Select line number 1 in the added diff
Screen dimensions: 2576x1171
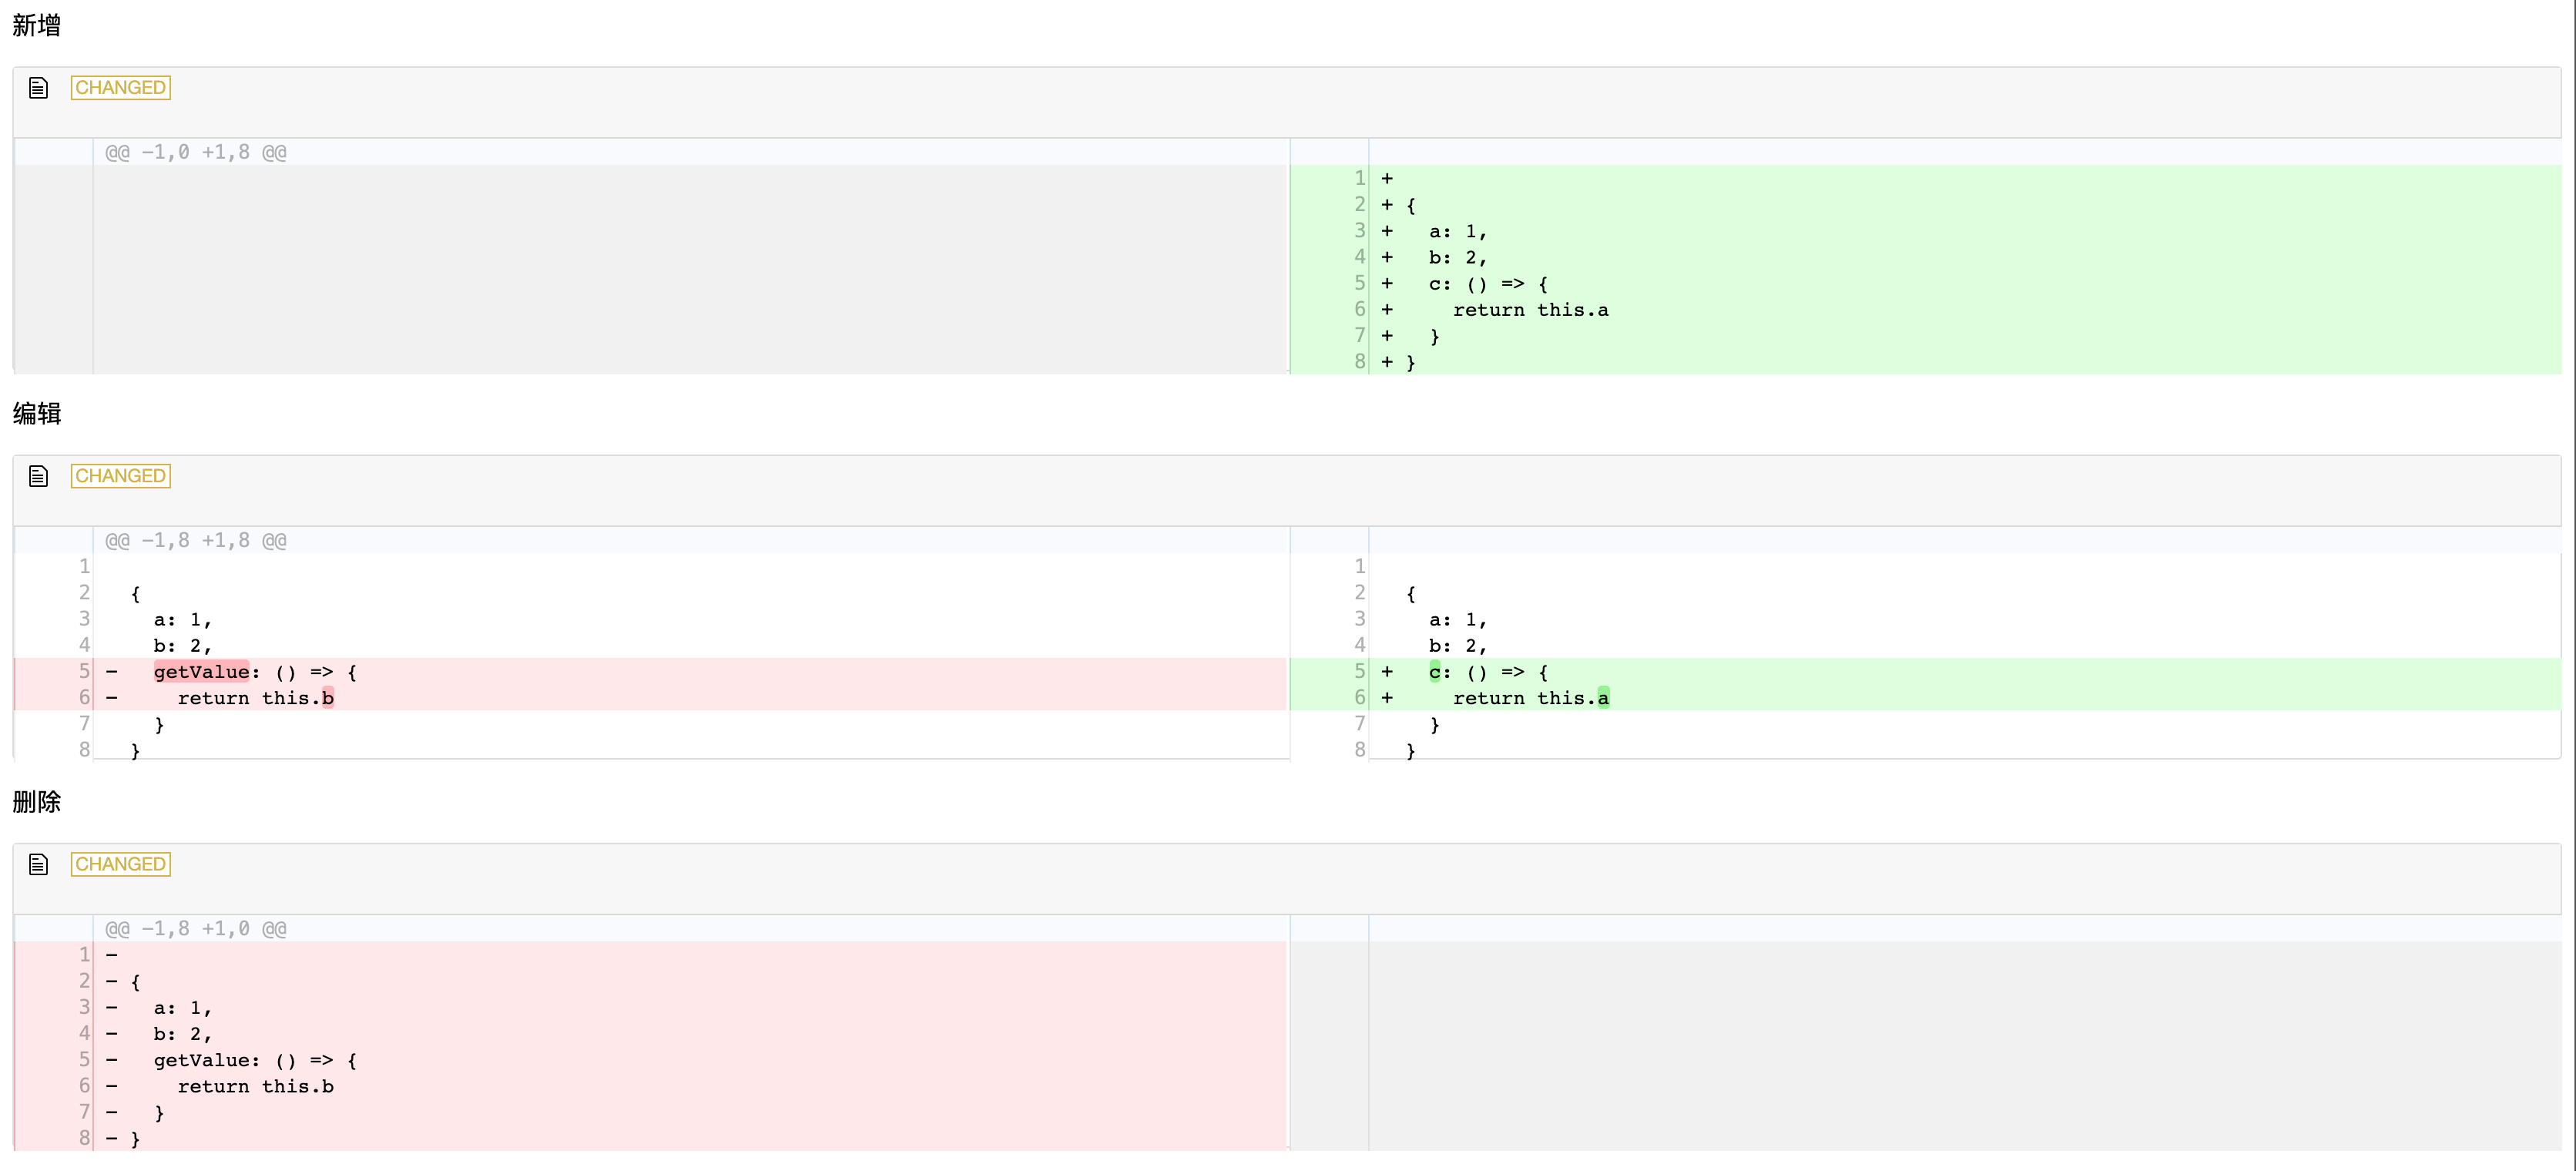[x=1359, y=178]
